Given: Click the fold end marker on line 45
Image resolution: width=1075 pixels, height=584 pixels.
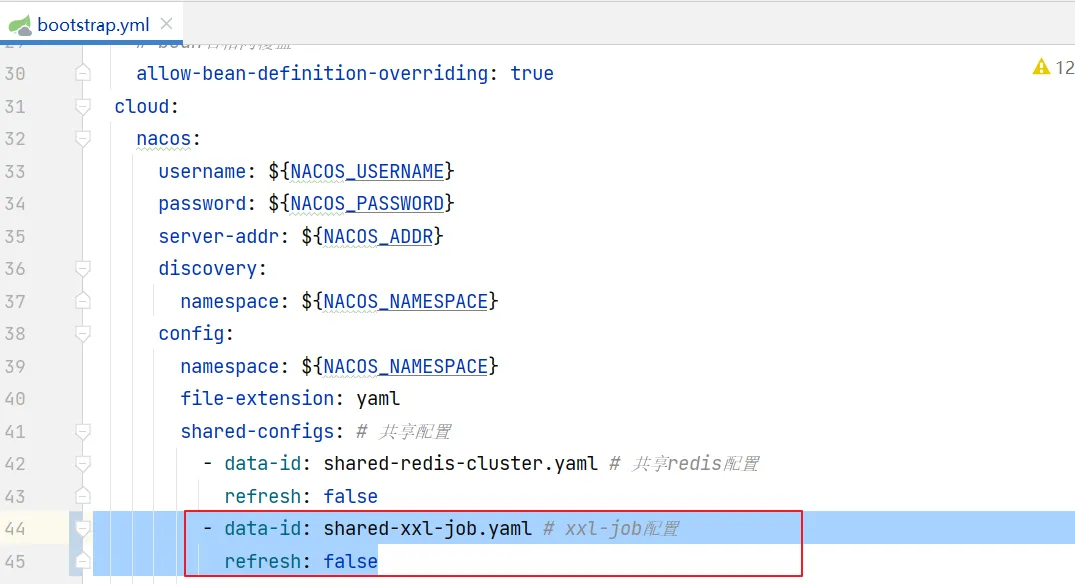Looking at the screenshot, I should (x=83, y=561).
